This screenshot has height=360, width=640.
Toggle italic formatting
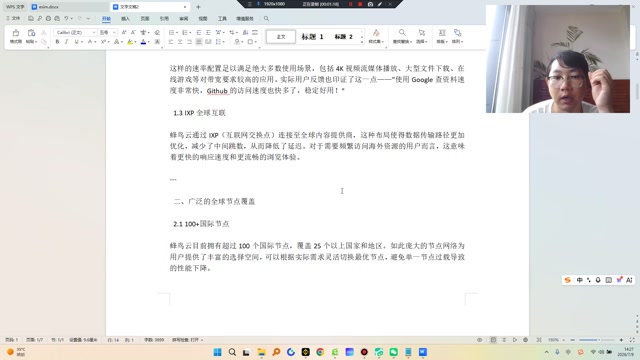(66, 42)
